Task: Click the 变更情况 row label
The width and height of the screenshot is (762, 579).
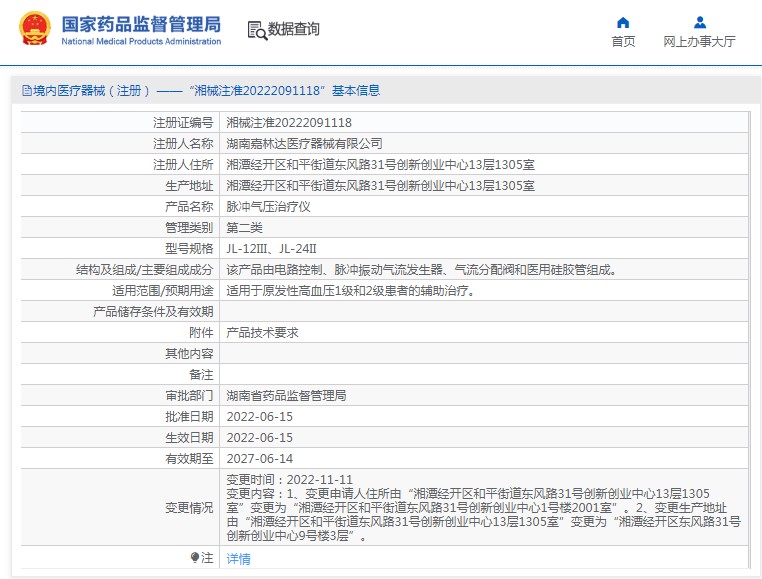Action: click(x=189, y=508)
